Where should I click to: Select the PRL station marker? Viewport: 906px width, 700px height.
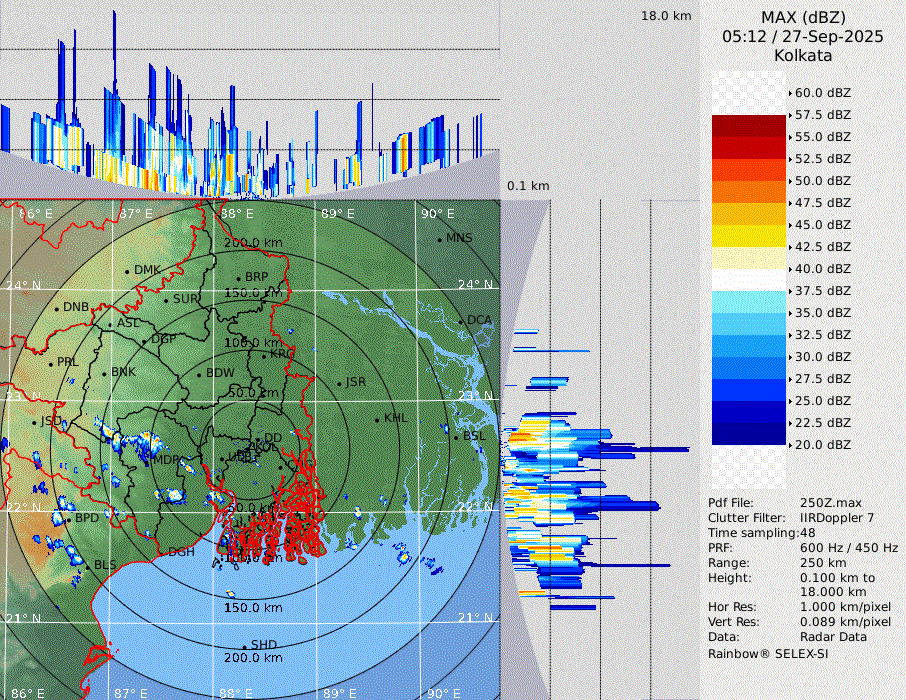tap(51, 363)
